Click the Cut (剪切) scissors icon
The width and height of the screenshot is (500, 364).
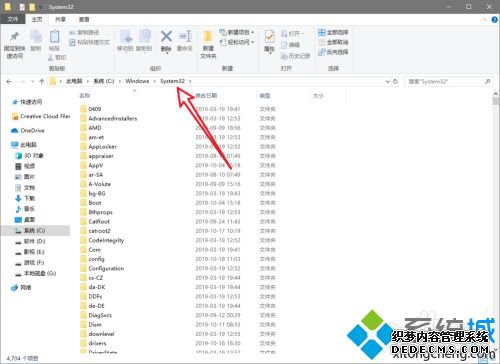pos(51,58)
